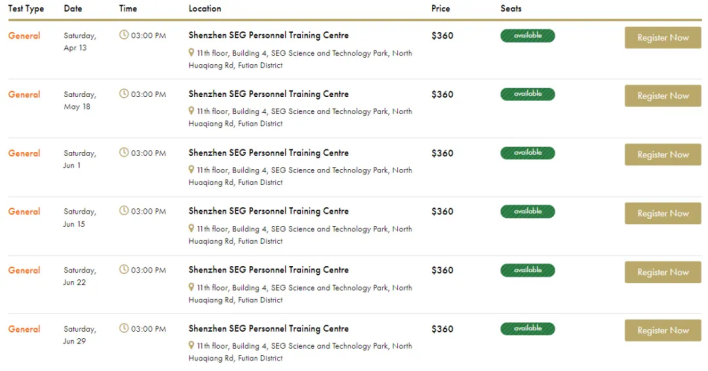The image size is (708, 371).
Task: Click the available badge for Jun 29
Action: [x=527, y=329]
